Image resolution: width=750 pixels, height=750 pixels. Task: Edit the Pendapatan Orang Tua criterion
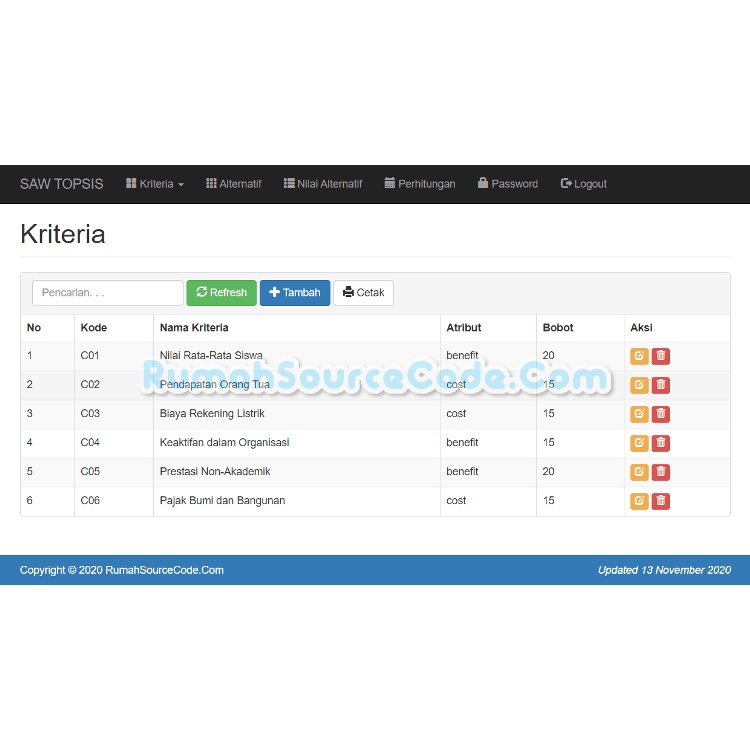click(x=639, y=385)
